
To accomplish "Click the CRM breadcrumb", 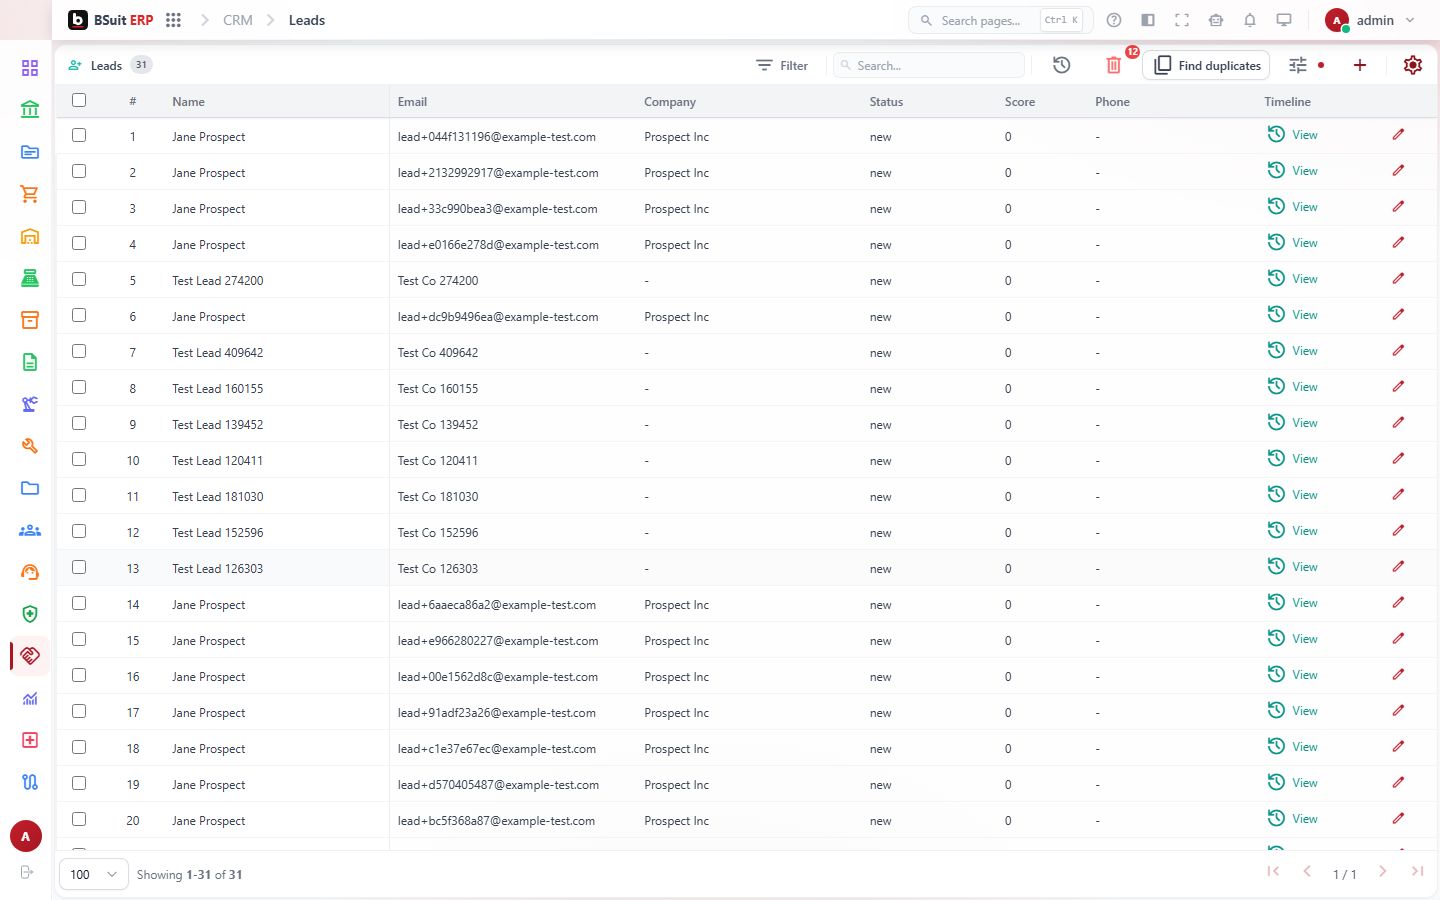I will click(238, 20).
